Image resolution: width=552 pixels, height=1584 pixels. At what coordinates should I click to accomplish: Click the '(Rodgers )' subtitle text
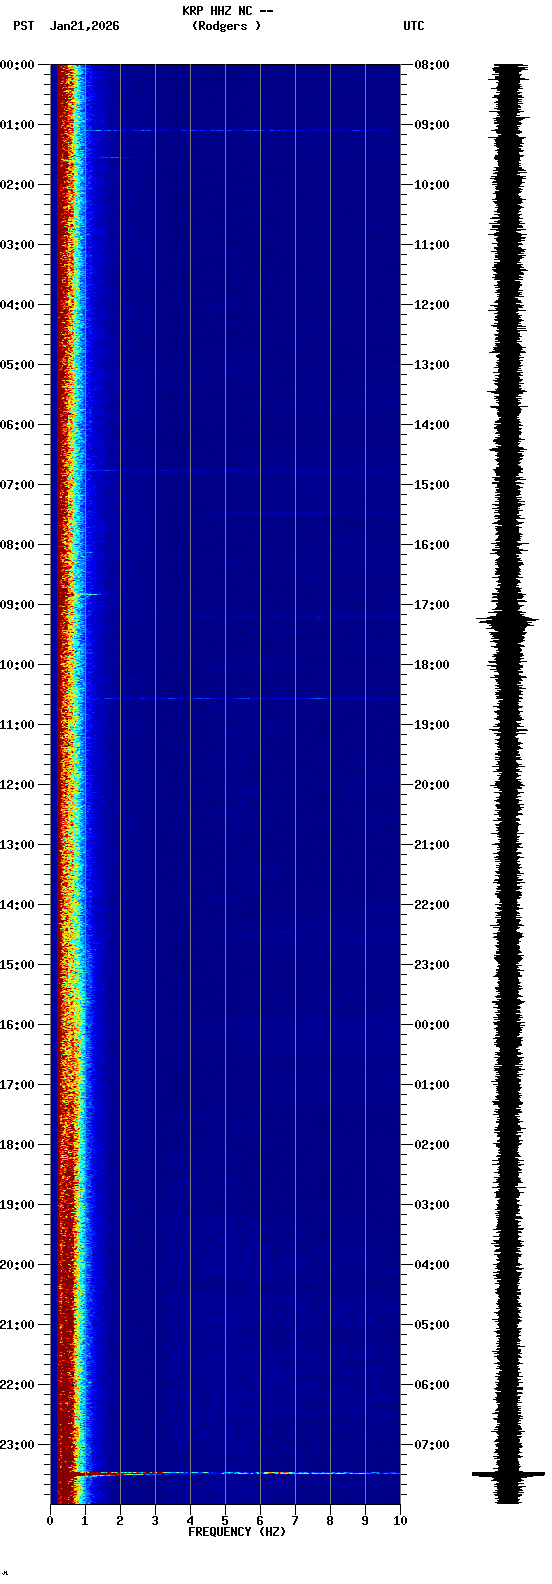pos(227,26)
